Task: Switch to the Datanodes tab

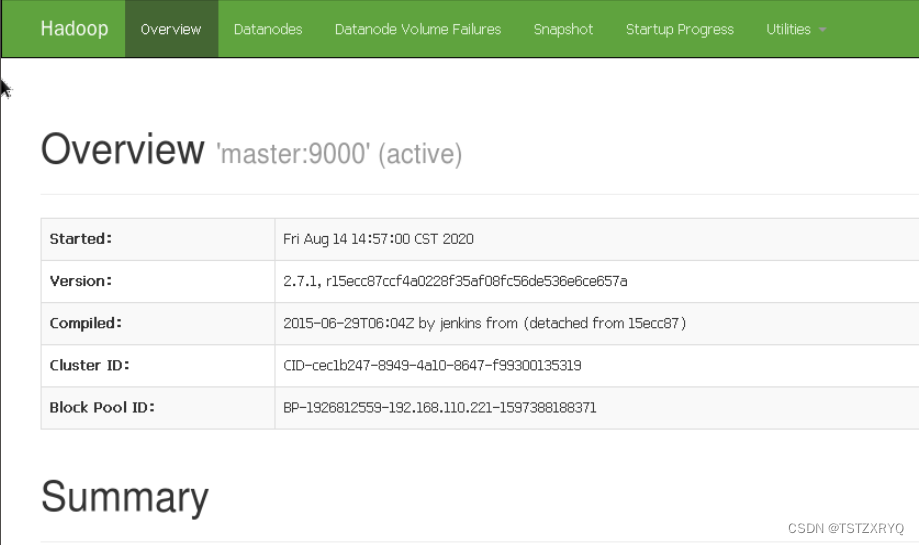Action: (x=268, y=29)
